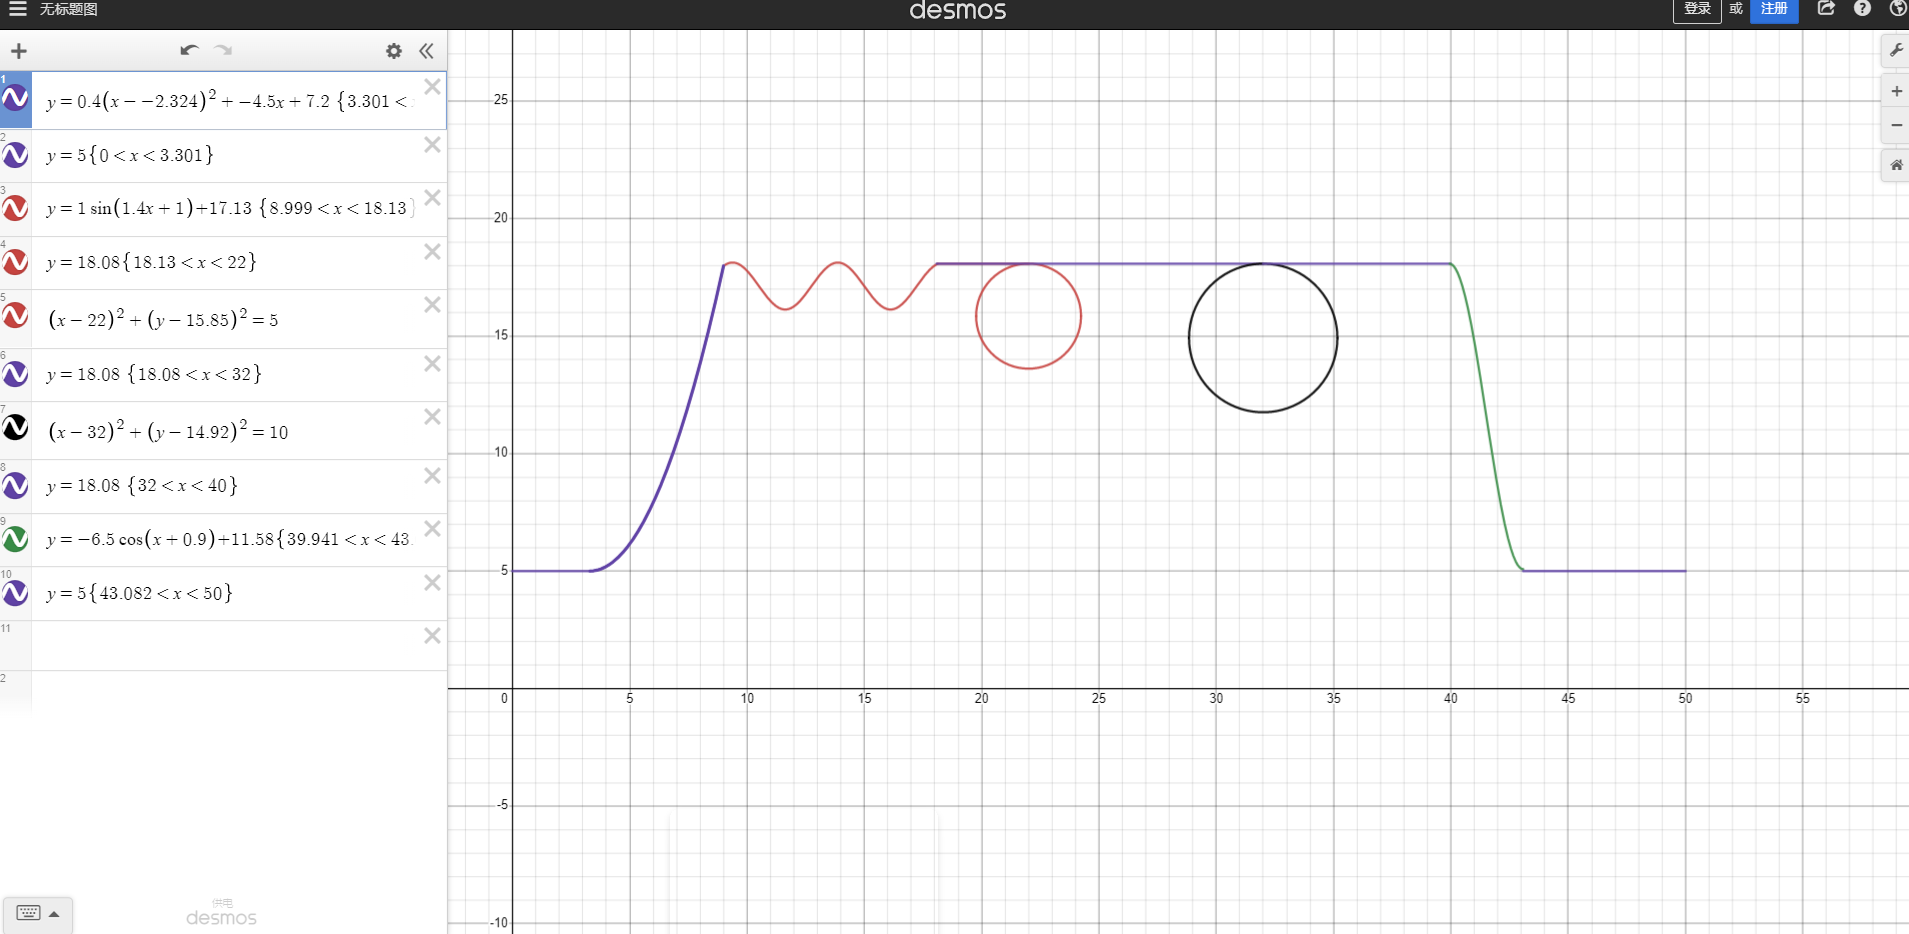The height and width of the screenshot is (934, 1909).
Task: Toggle visibility of black circle (x-32)² expression
Action: [15, 428]
